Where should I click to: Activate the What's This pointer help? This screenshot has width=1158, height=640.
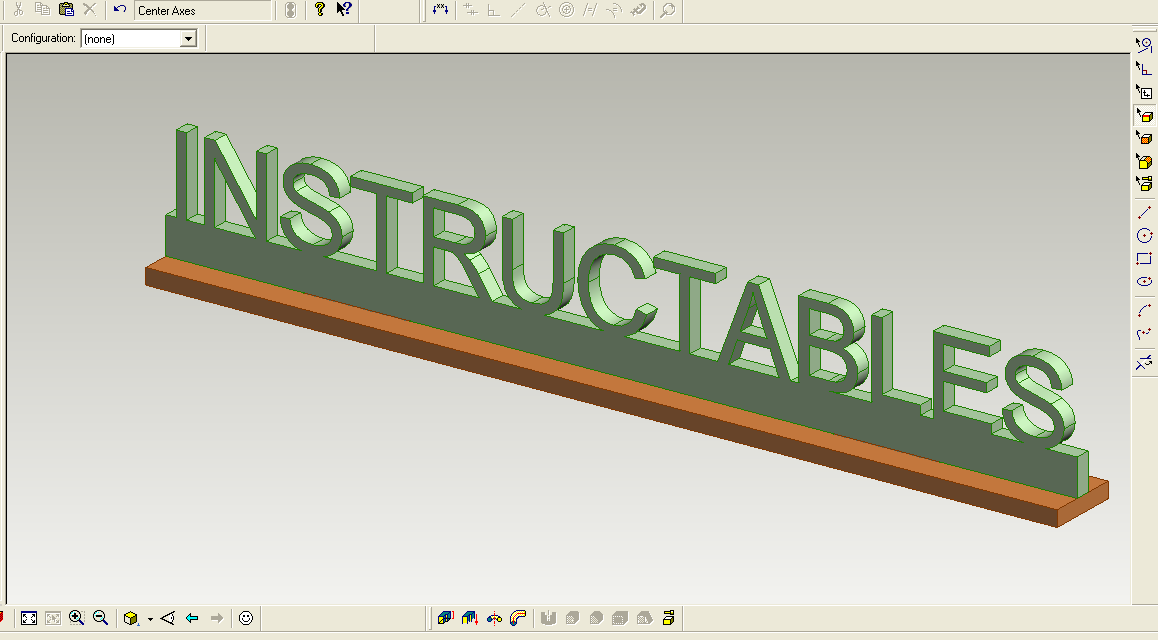click(344, 10)
